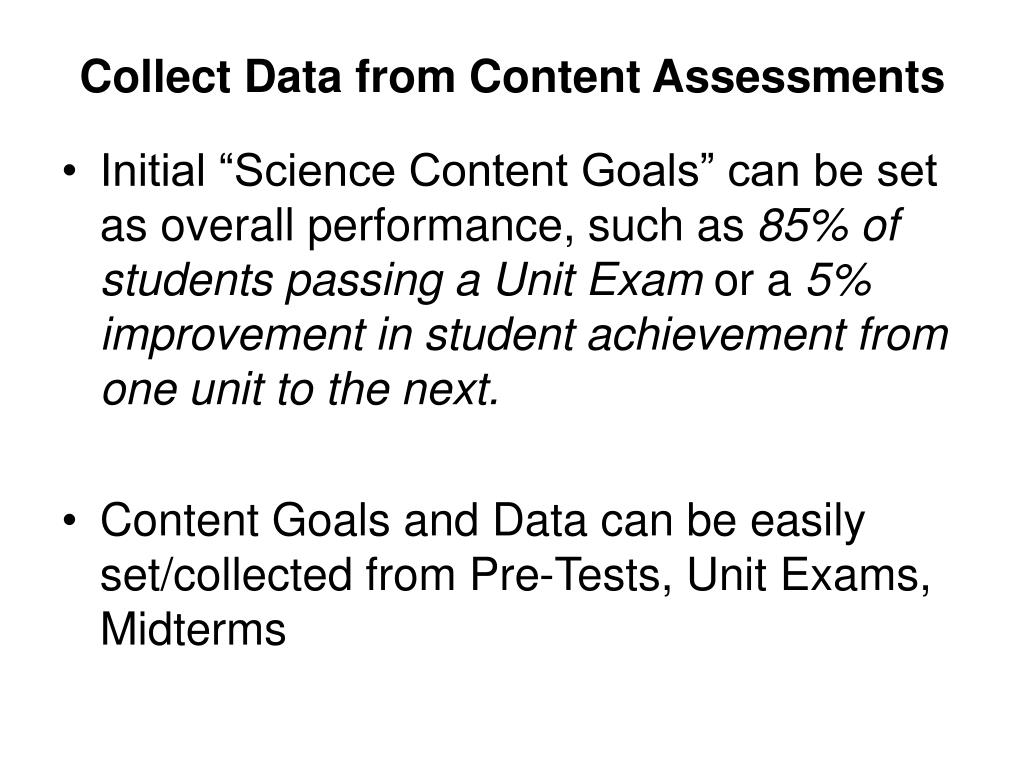Click the italic text "85% of"
Screen dimensions: 1024x768
[x=829, y=225]
